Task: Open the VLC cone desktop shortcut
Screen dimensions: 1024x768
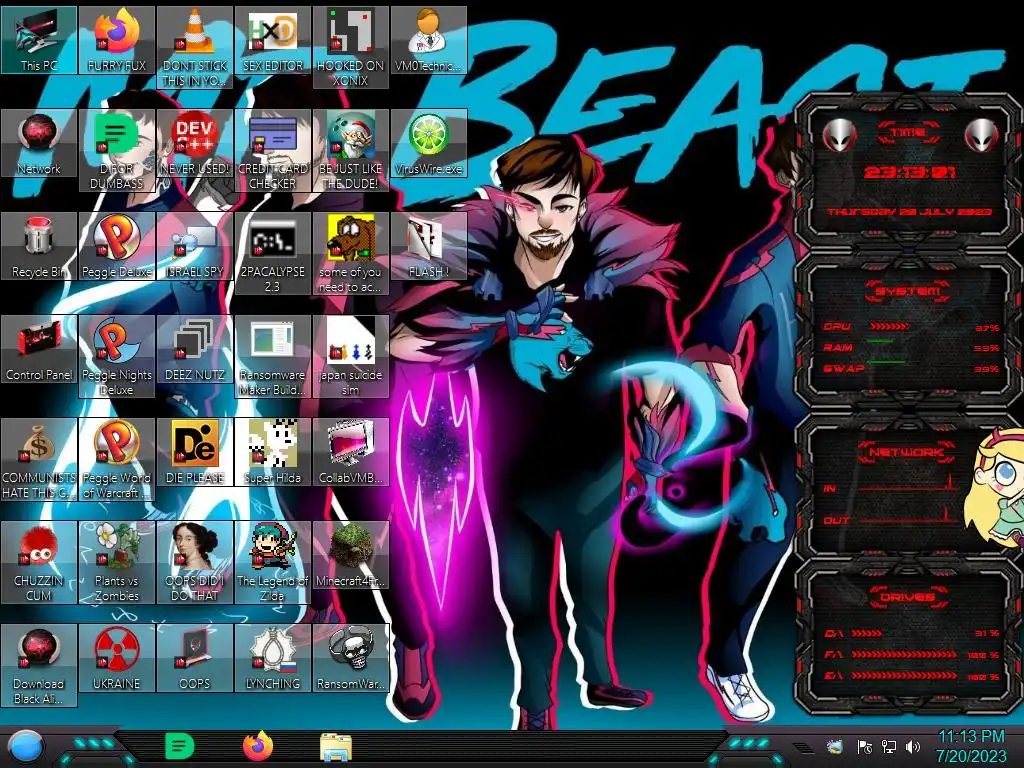Action: click(195, 48)
